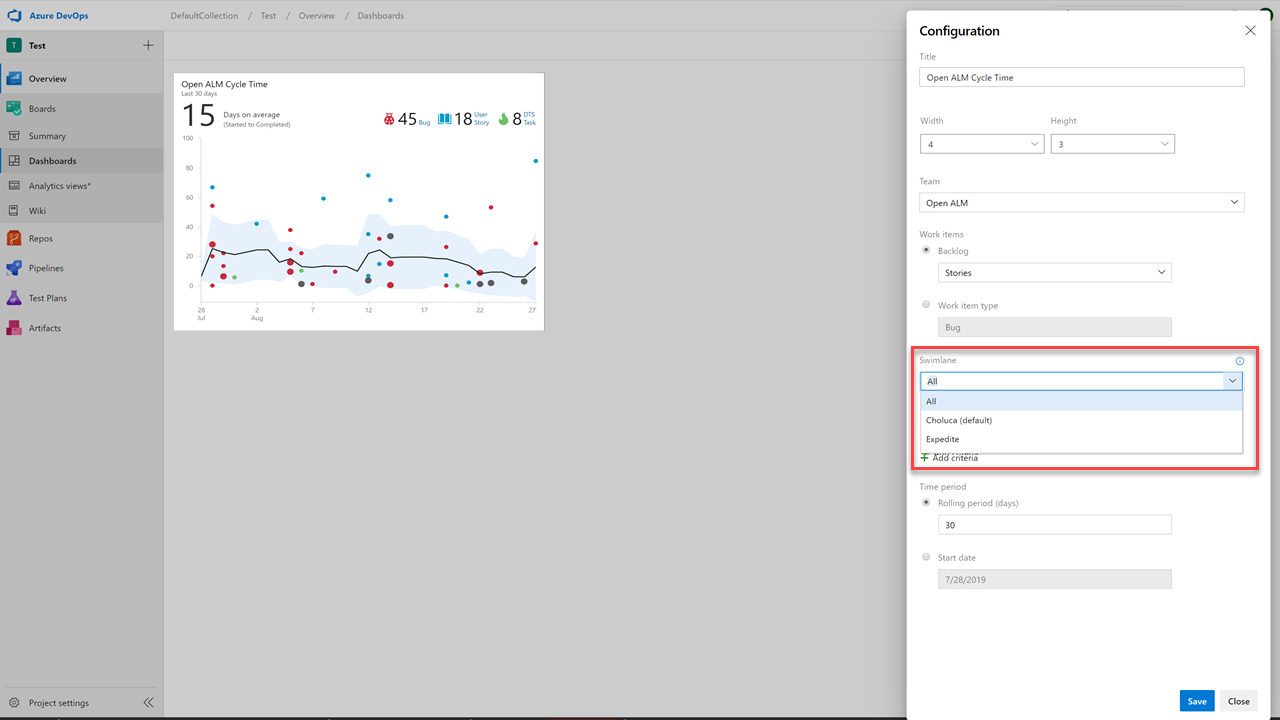This screenshot has width=1280, height=720.
Task: Open Dashboards from the breadcrumb
Action: click(380, 15)
